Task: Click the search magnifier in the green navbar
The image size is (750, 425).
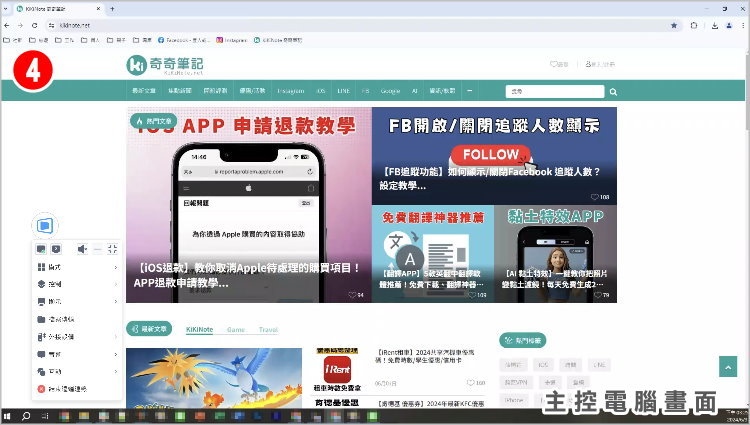Action: pyautogui.click(x=613, y=92)
